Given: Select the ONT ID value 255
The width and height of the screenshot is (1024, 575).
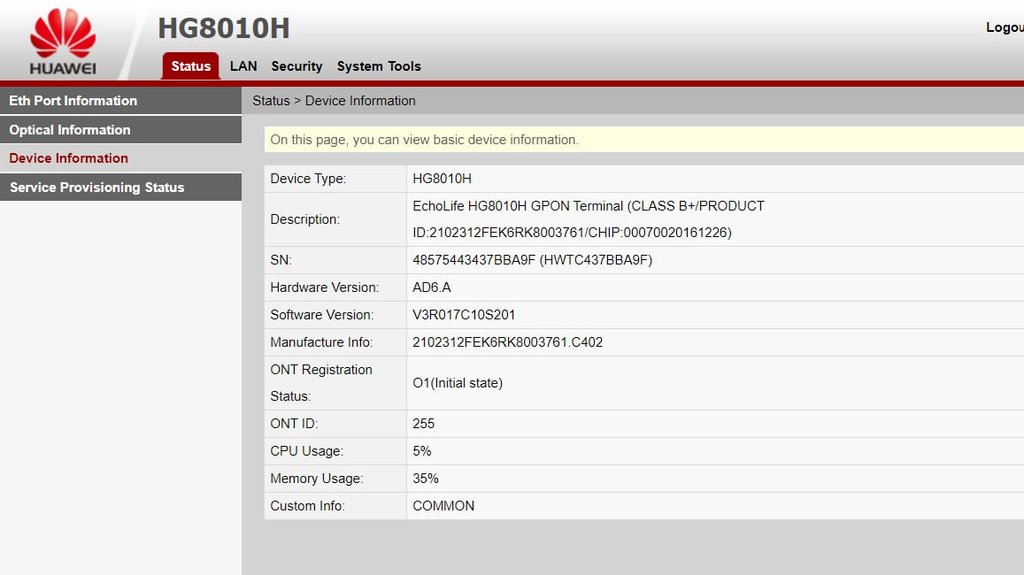Looking at the screenshot, I should (423, 423).
